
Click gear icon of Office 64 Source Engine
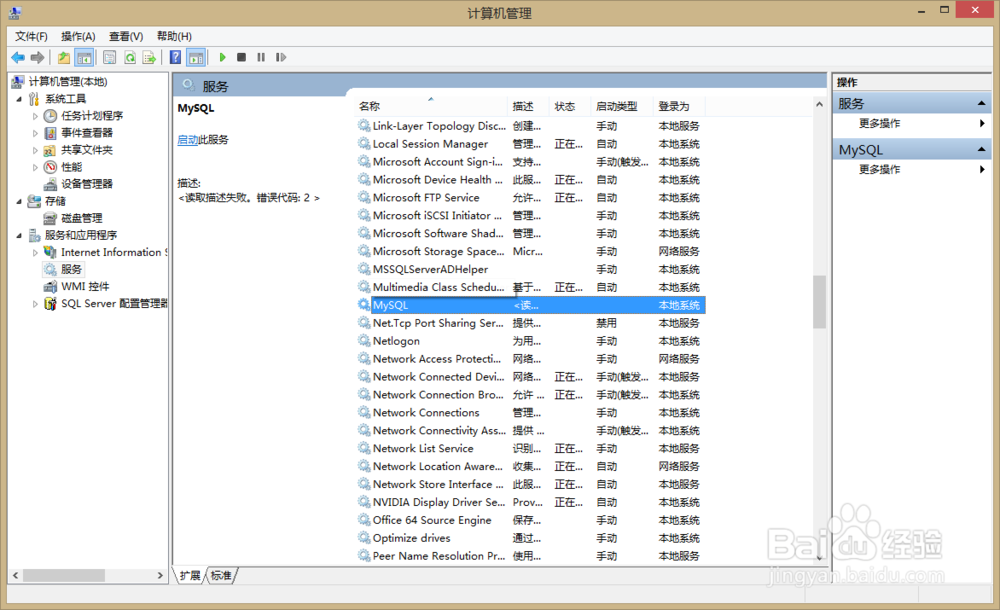364,520
